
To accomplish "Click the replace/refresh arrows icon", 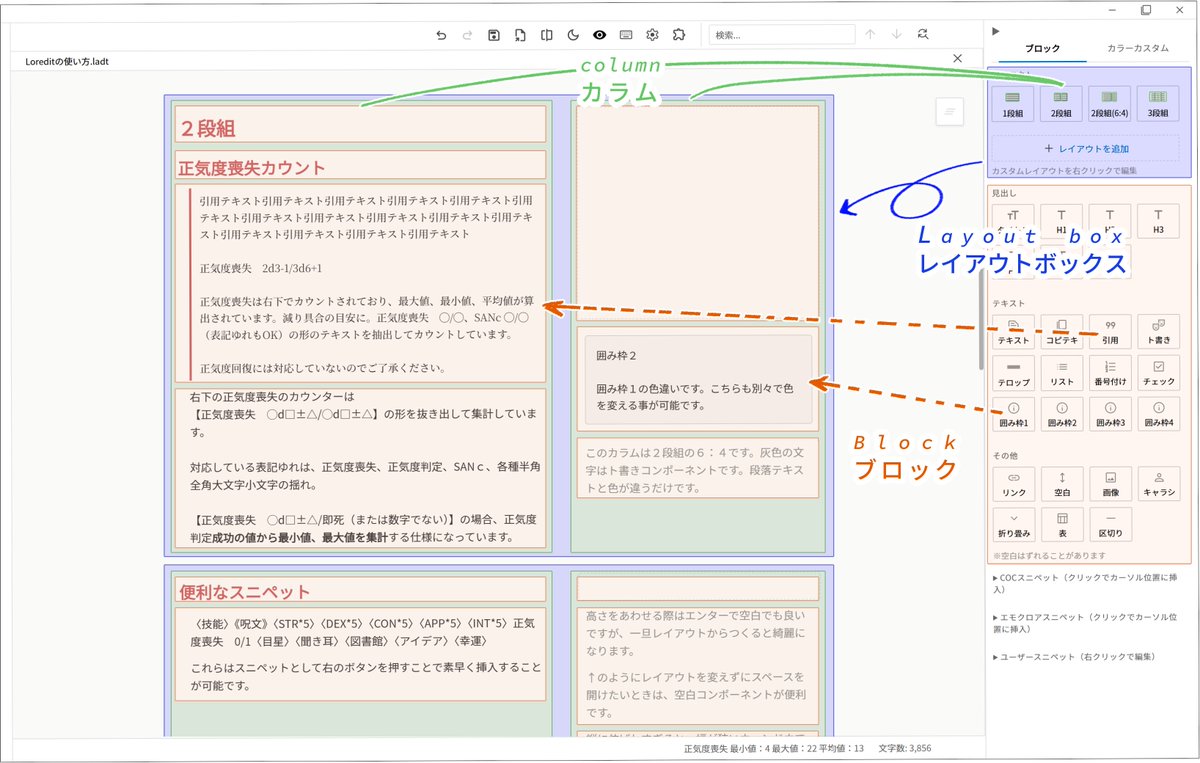I will tap(922, 35).
